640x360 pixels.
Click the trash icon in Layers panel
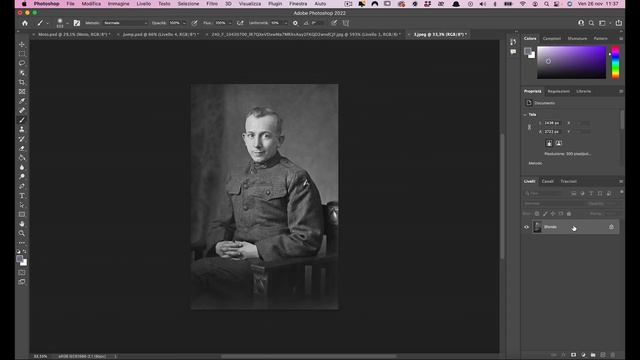point(613,355)
